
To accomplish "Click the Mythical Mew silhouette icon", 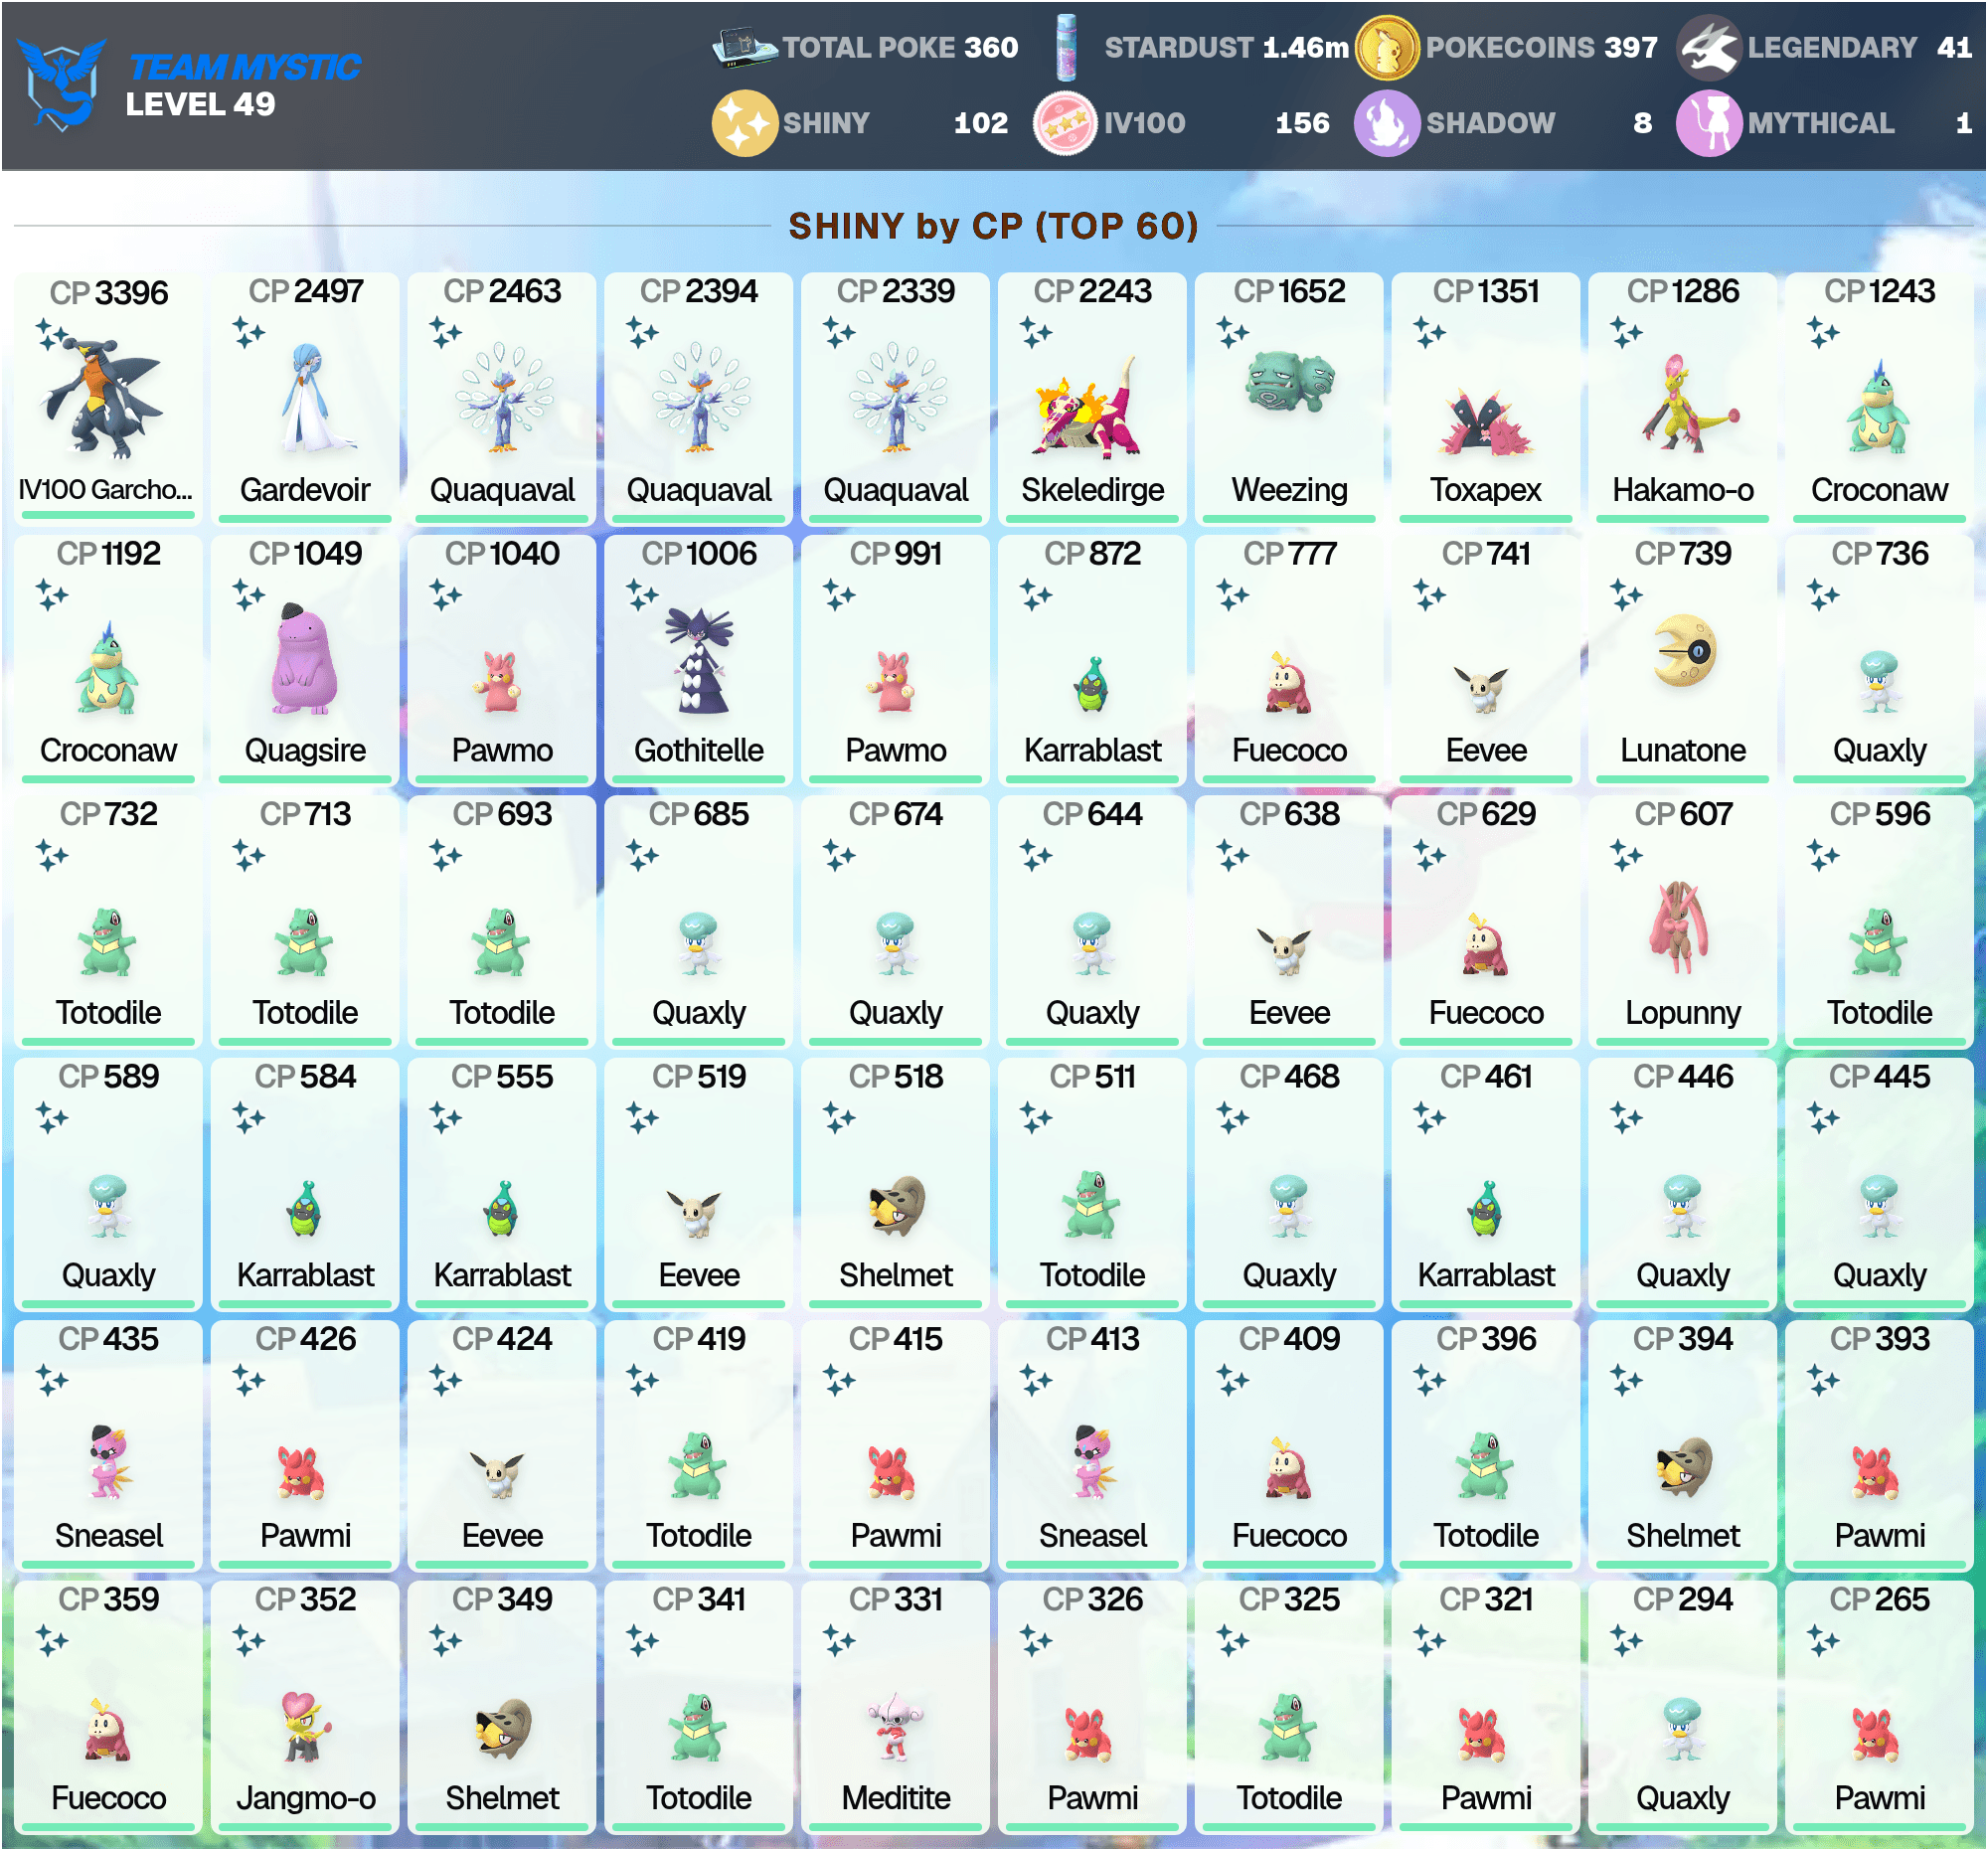I will (x=1709, y=123).
